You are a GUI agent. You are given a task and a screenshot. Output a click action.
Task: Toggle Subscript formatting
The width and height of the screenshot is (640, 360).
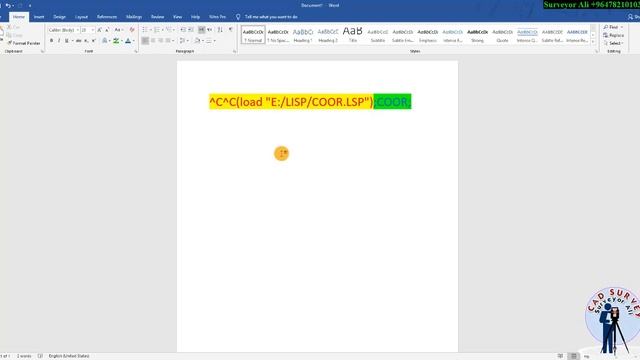click(x=86, y=41)
